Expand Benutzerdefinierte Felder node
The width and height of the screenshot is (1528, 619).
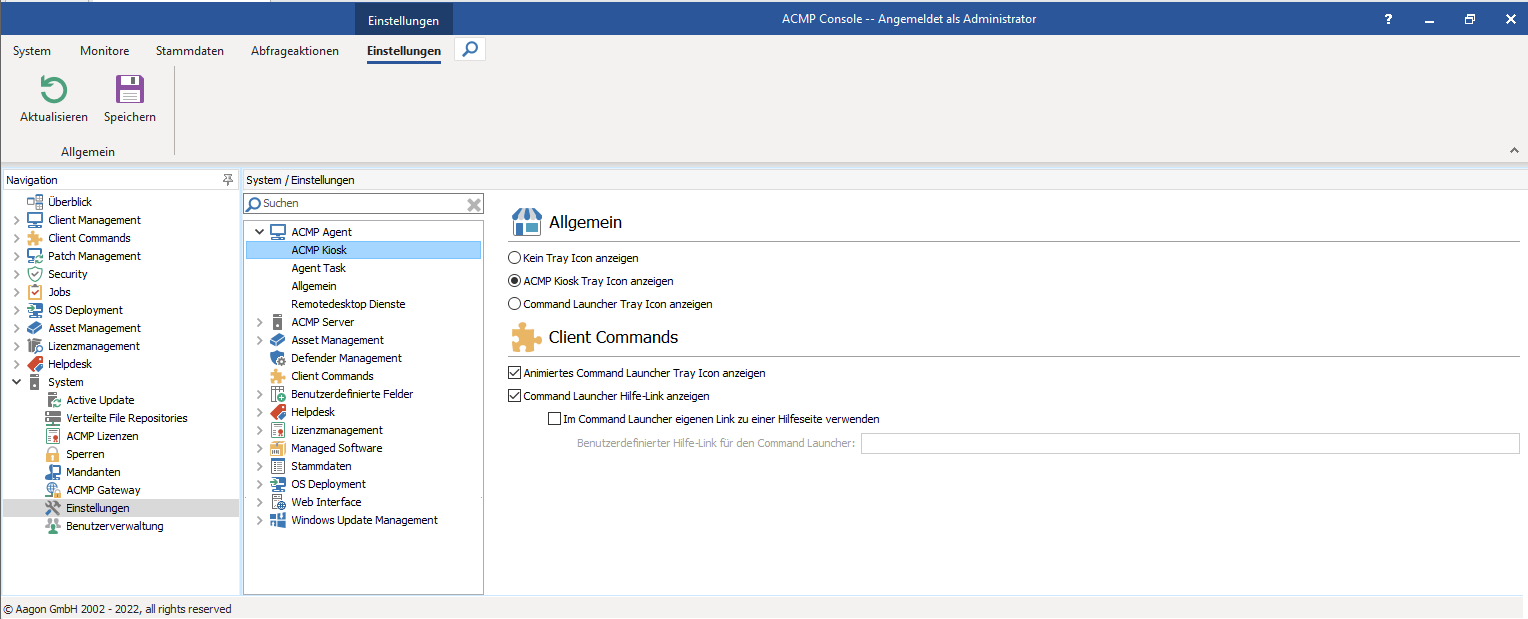(x=260, y=394)
